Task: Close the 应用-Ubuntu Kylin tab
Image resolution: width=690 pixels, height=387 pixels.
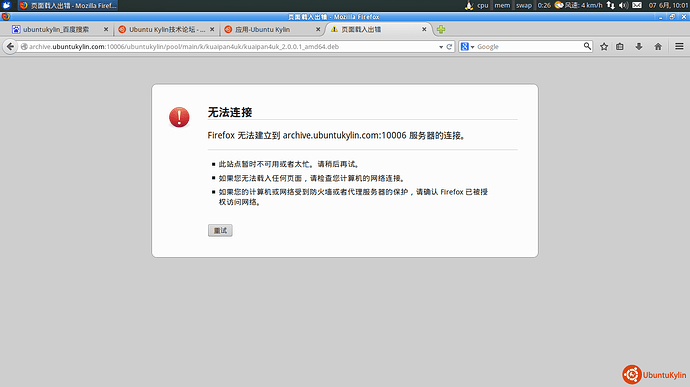Action: (318, 29)
